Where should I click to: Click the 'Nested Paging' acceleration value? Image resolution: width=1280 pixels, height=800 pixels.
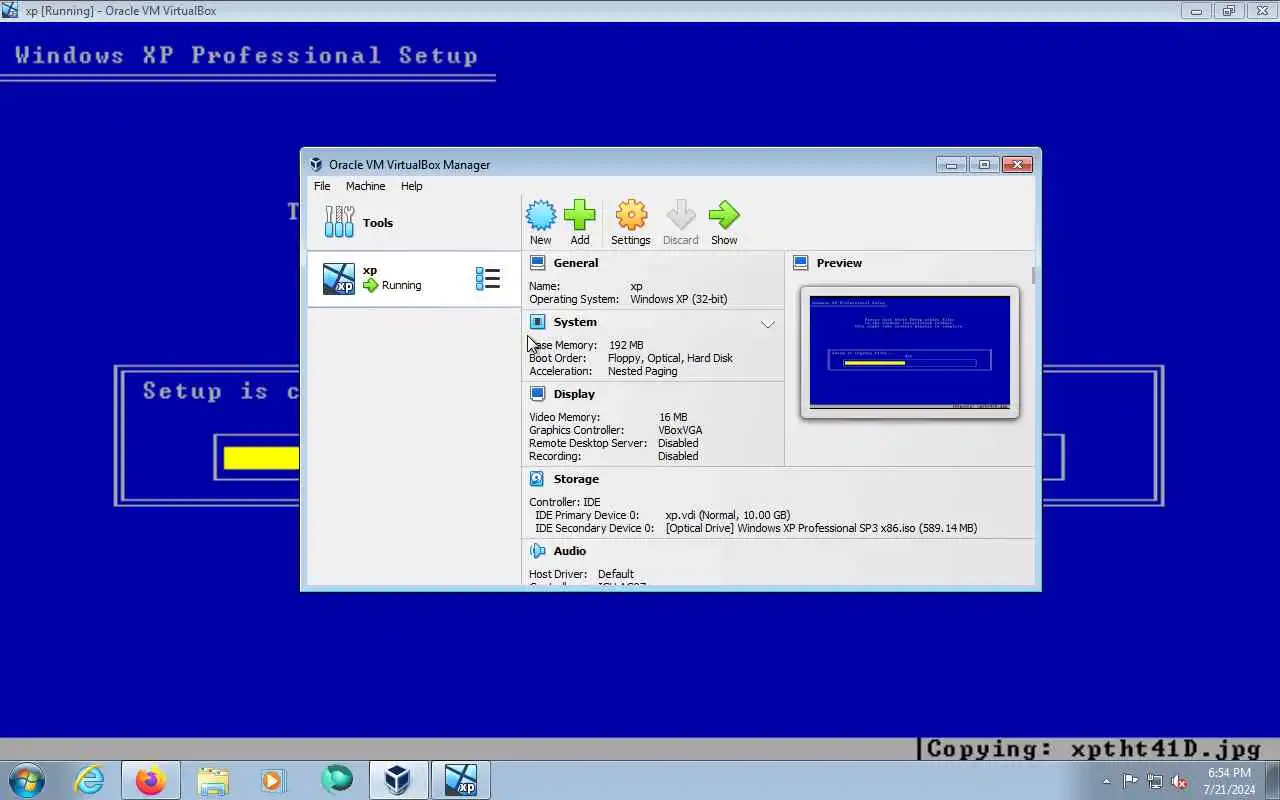(642, 371)
